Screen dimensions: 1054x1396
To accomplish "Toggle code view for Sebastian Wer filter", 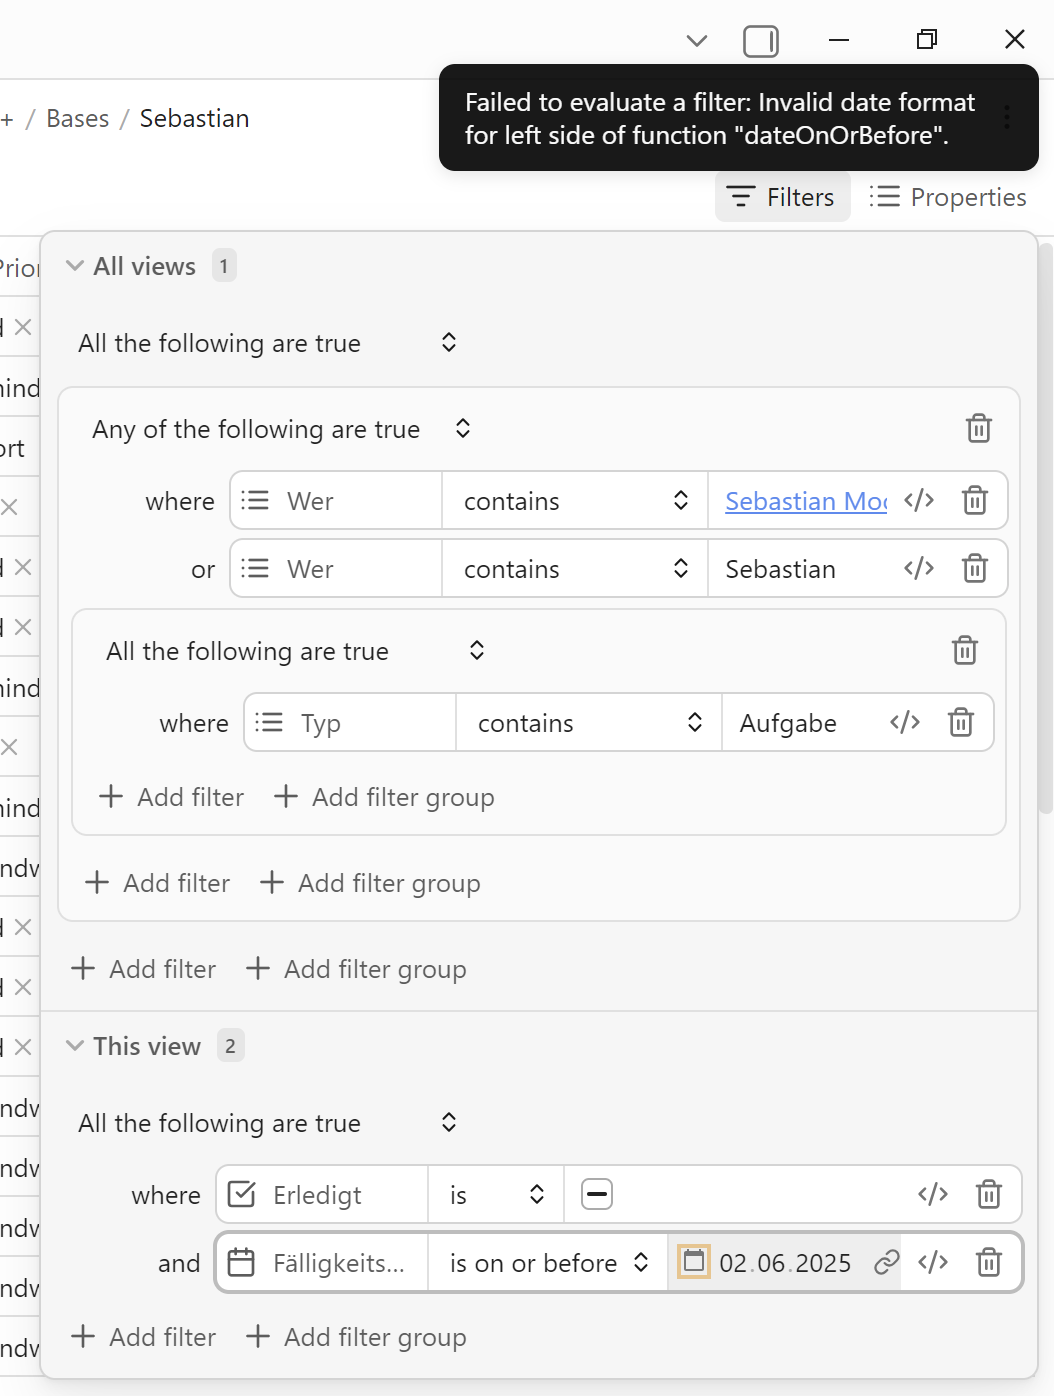I will coord(918,569).
